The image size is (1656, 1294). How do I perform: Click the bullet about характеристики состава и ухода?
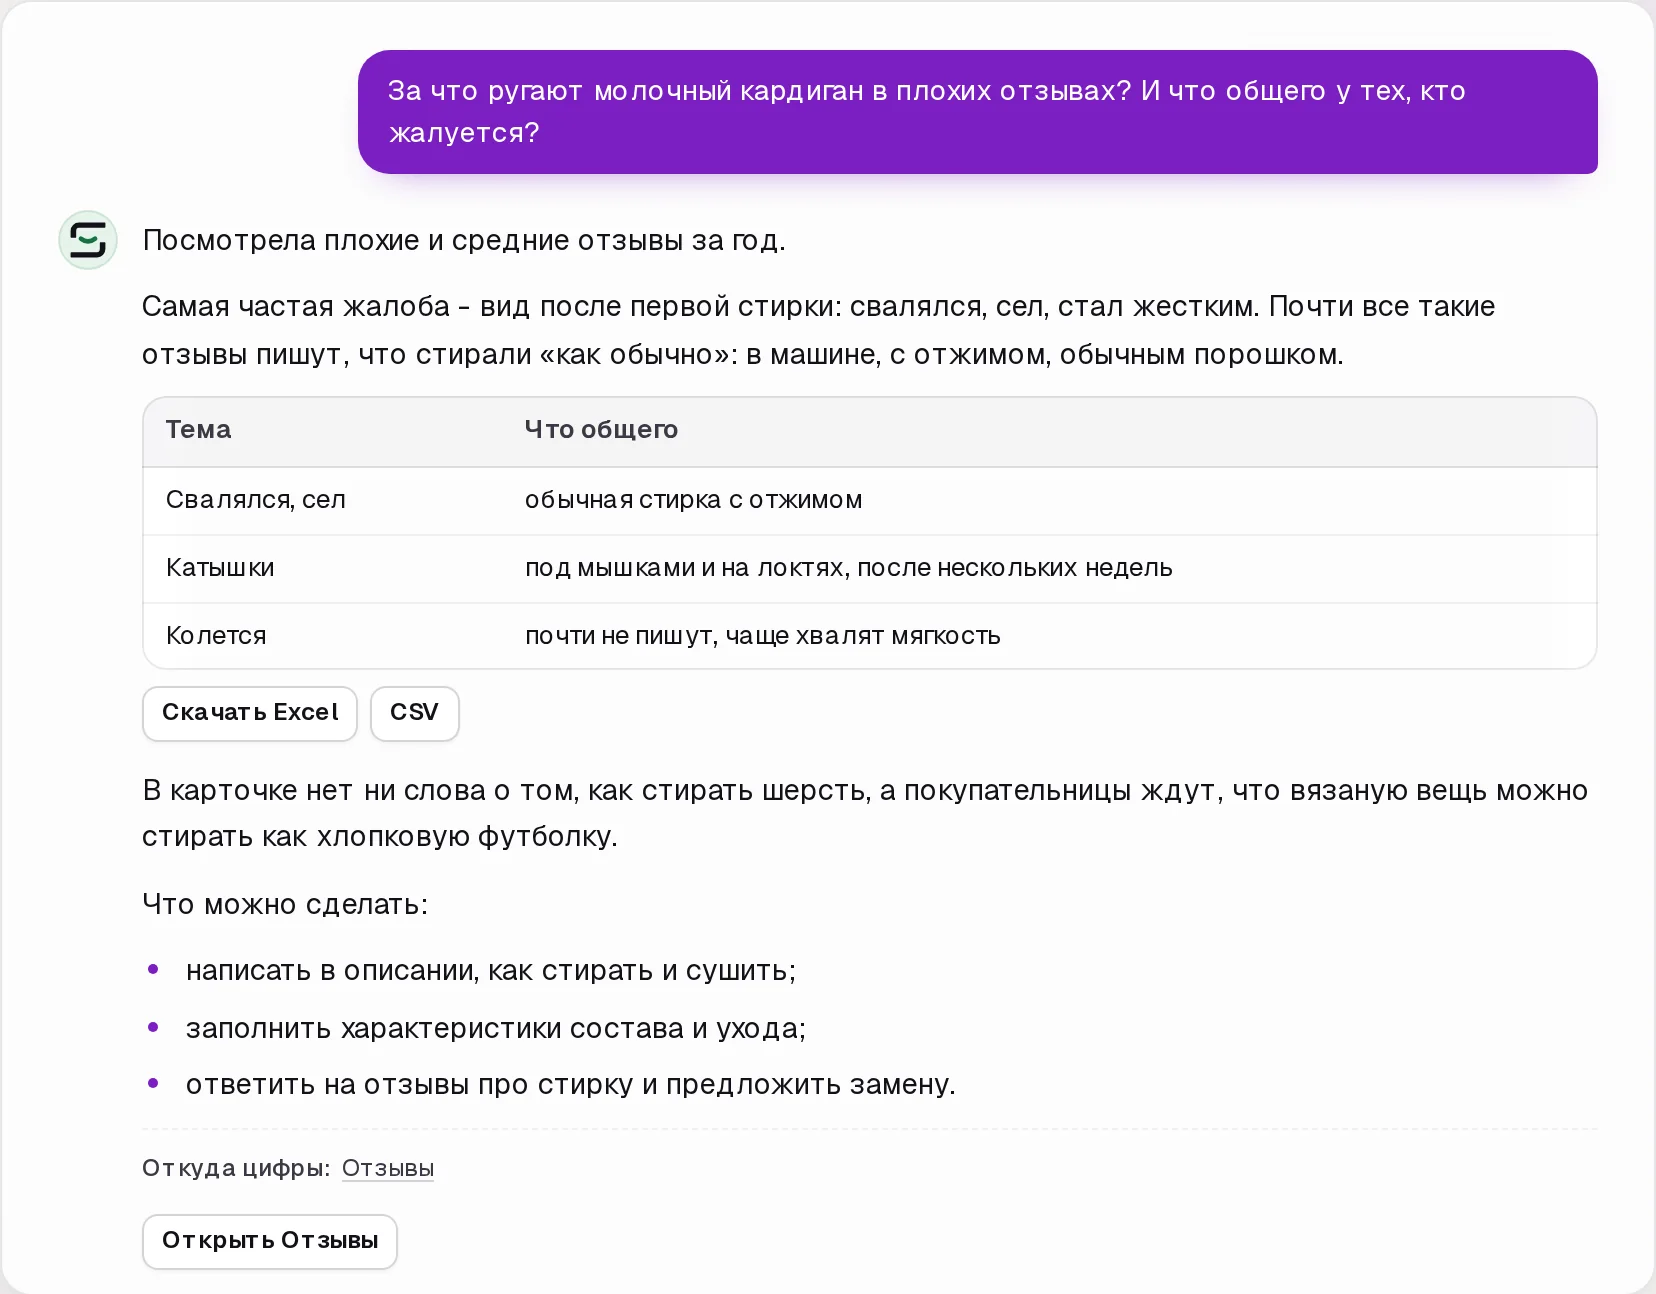click(x=495, y=1028)
